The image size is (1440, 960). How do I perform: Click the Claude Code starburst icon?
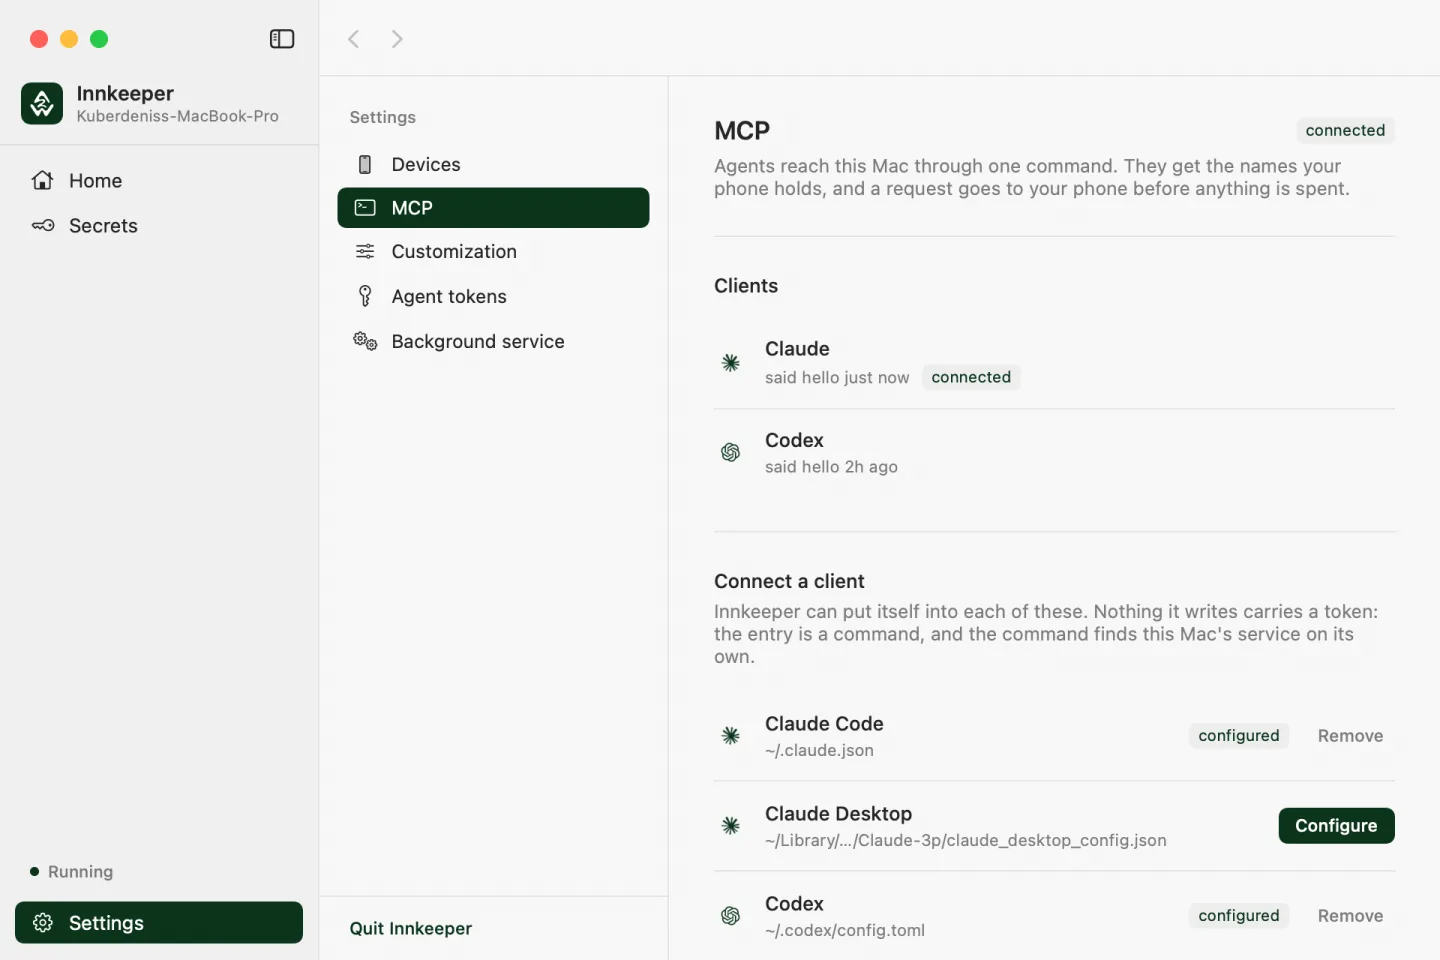pos(731,736)
